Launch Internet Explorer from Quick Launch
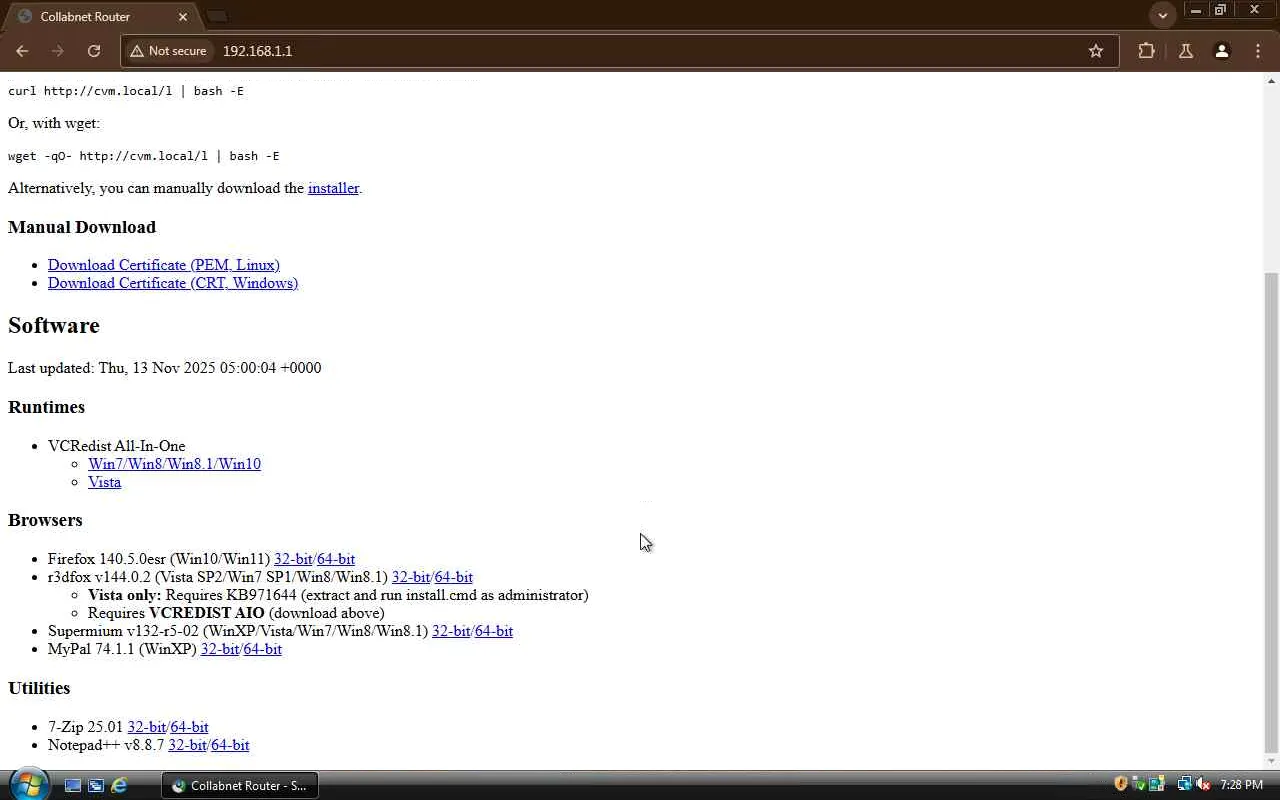The width and height of the screenshot is (1280, 800). tap(119, 786)
